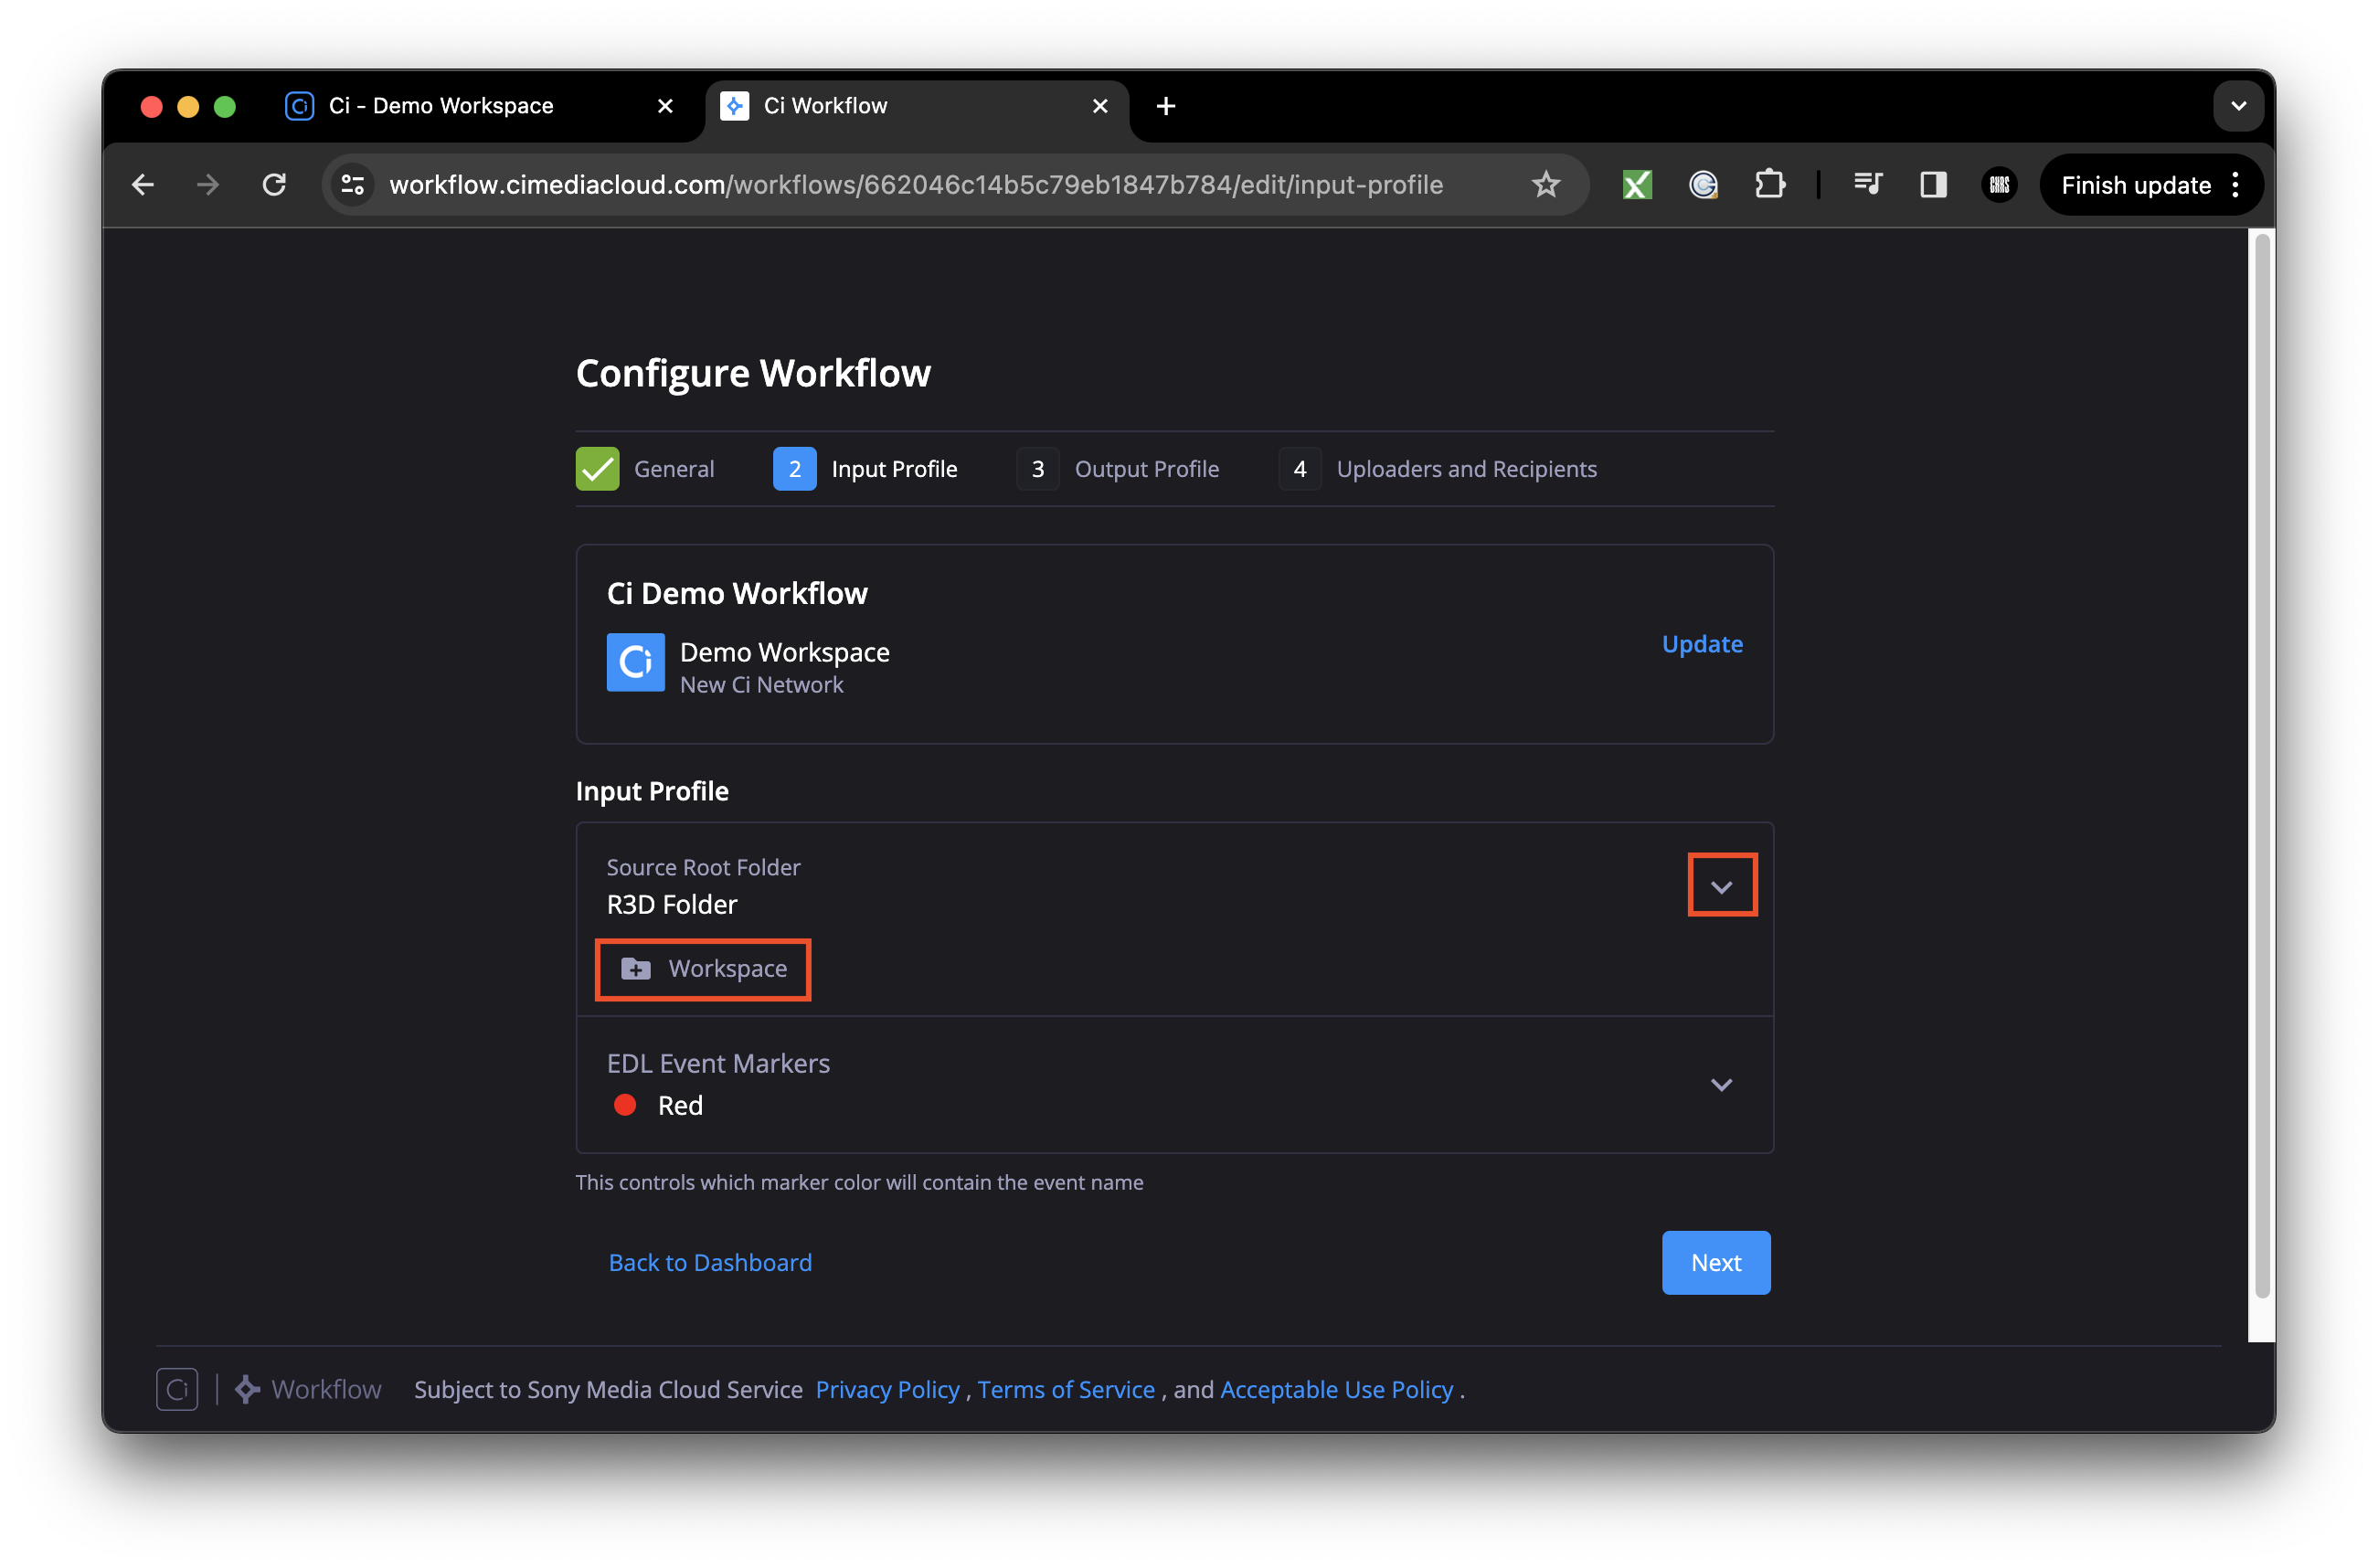This screenshot has width=2378, height=1568.
Task: Click the Workspace folder icon button
Action: 636,968
